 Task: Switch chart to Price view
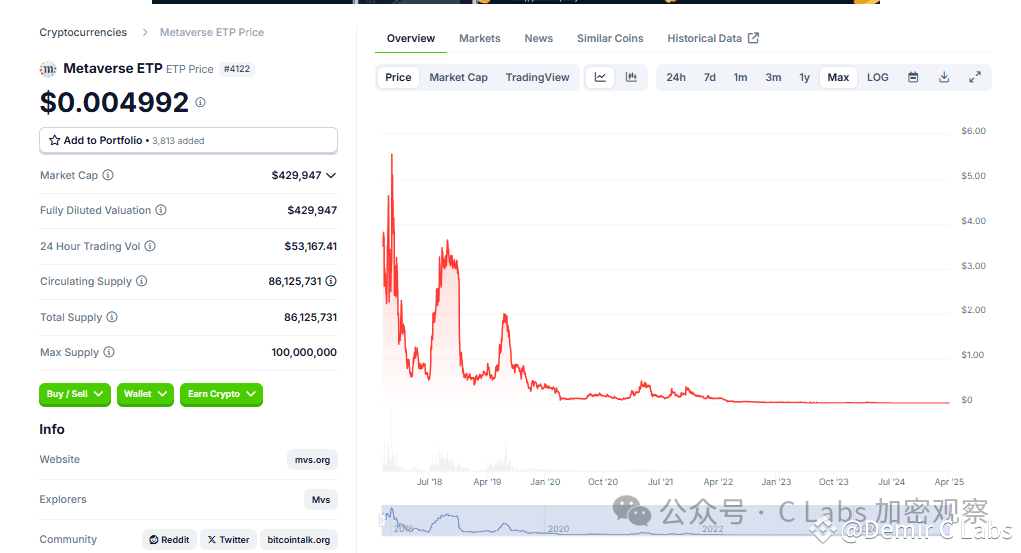click(x=398, y=77)
